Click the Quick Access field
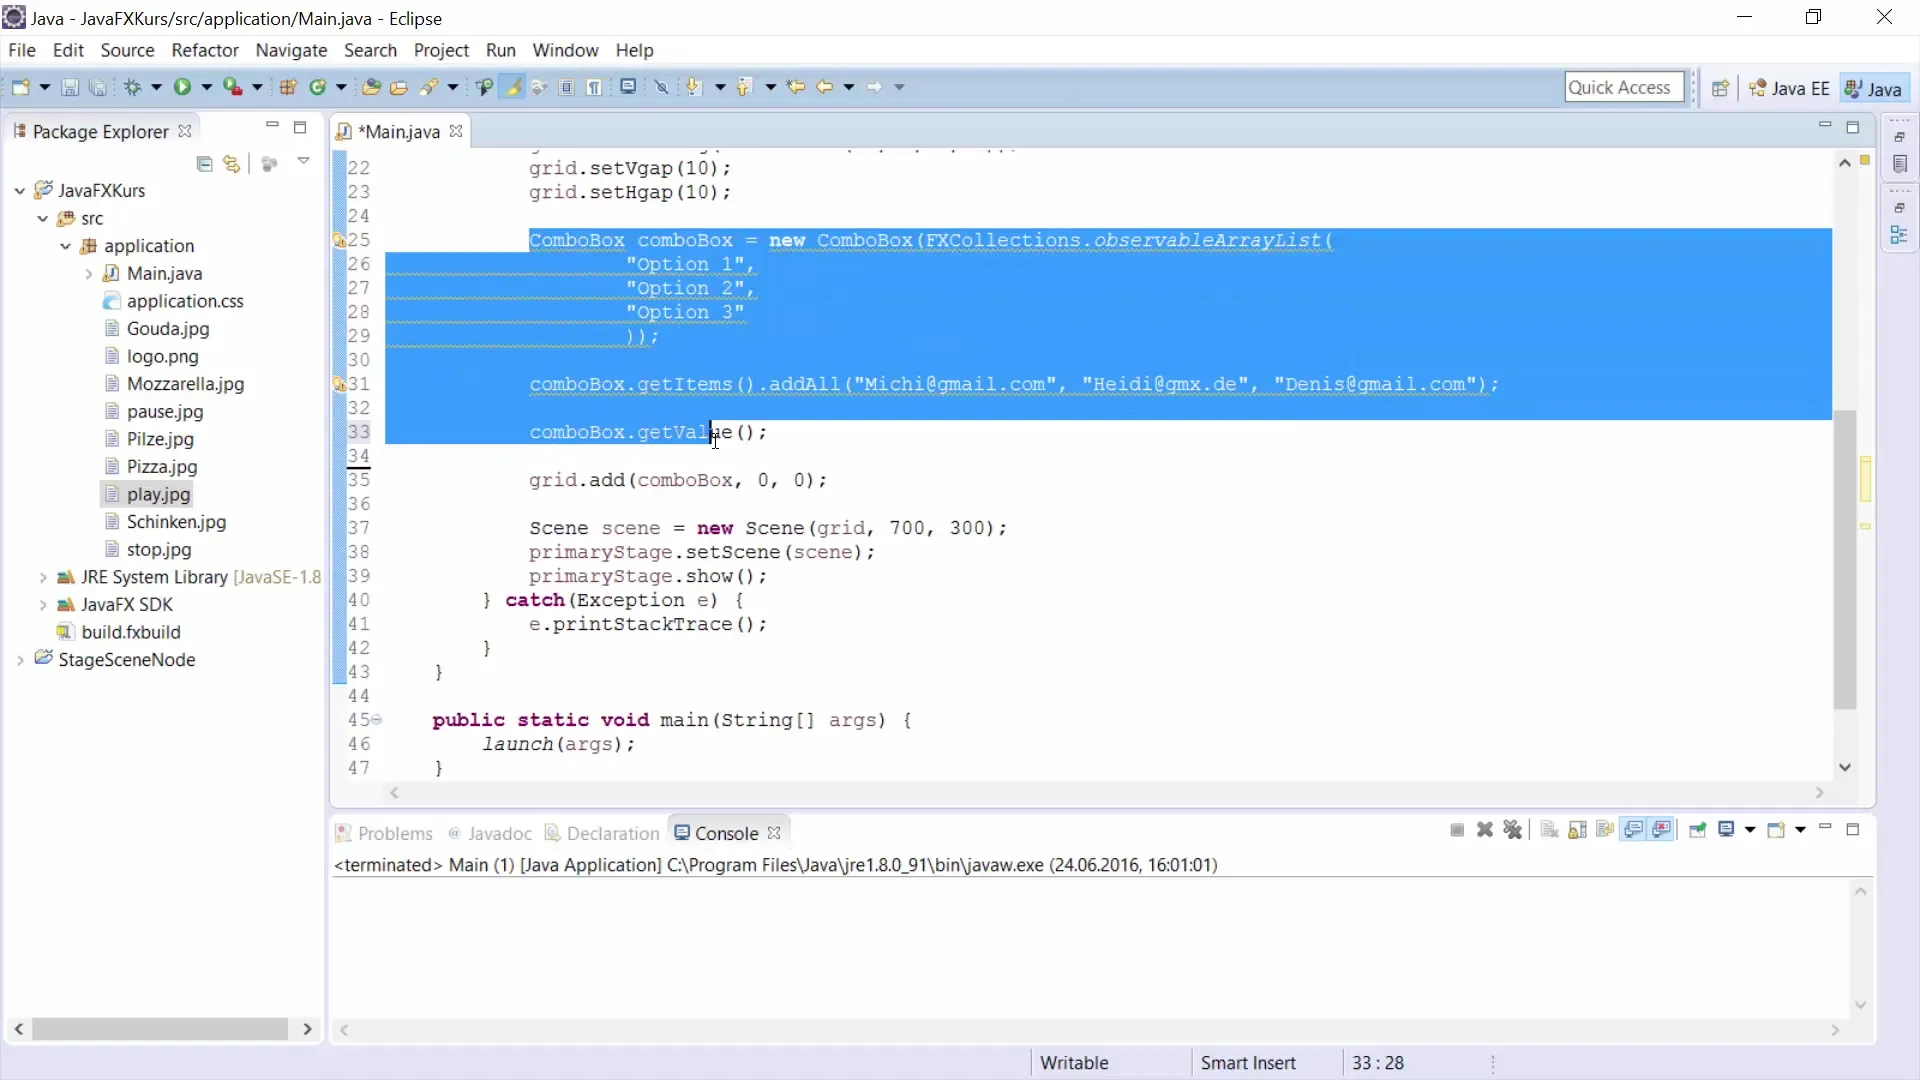The height and width of the screenshot is (1080, 1920). pos(1624,87)
